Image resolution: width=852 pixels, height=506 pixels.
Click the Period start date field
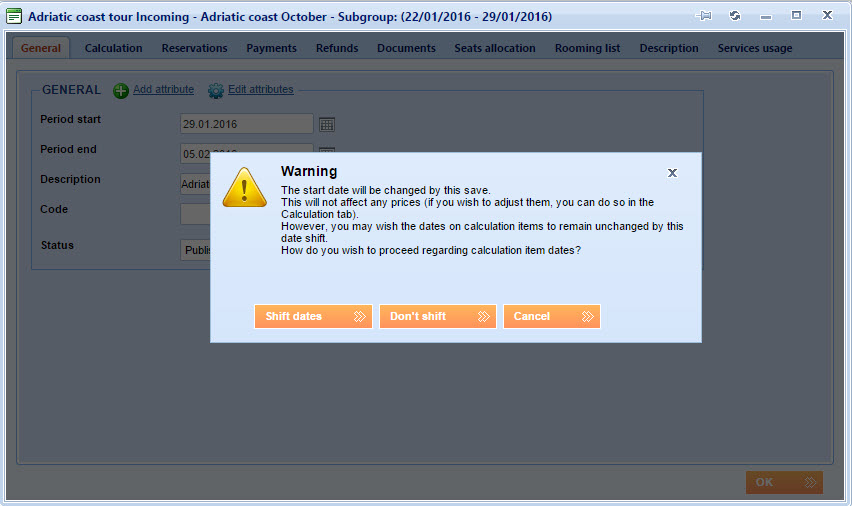coord(247,124)
